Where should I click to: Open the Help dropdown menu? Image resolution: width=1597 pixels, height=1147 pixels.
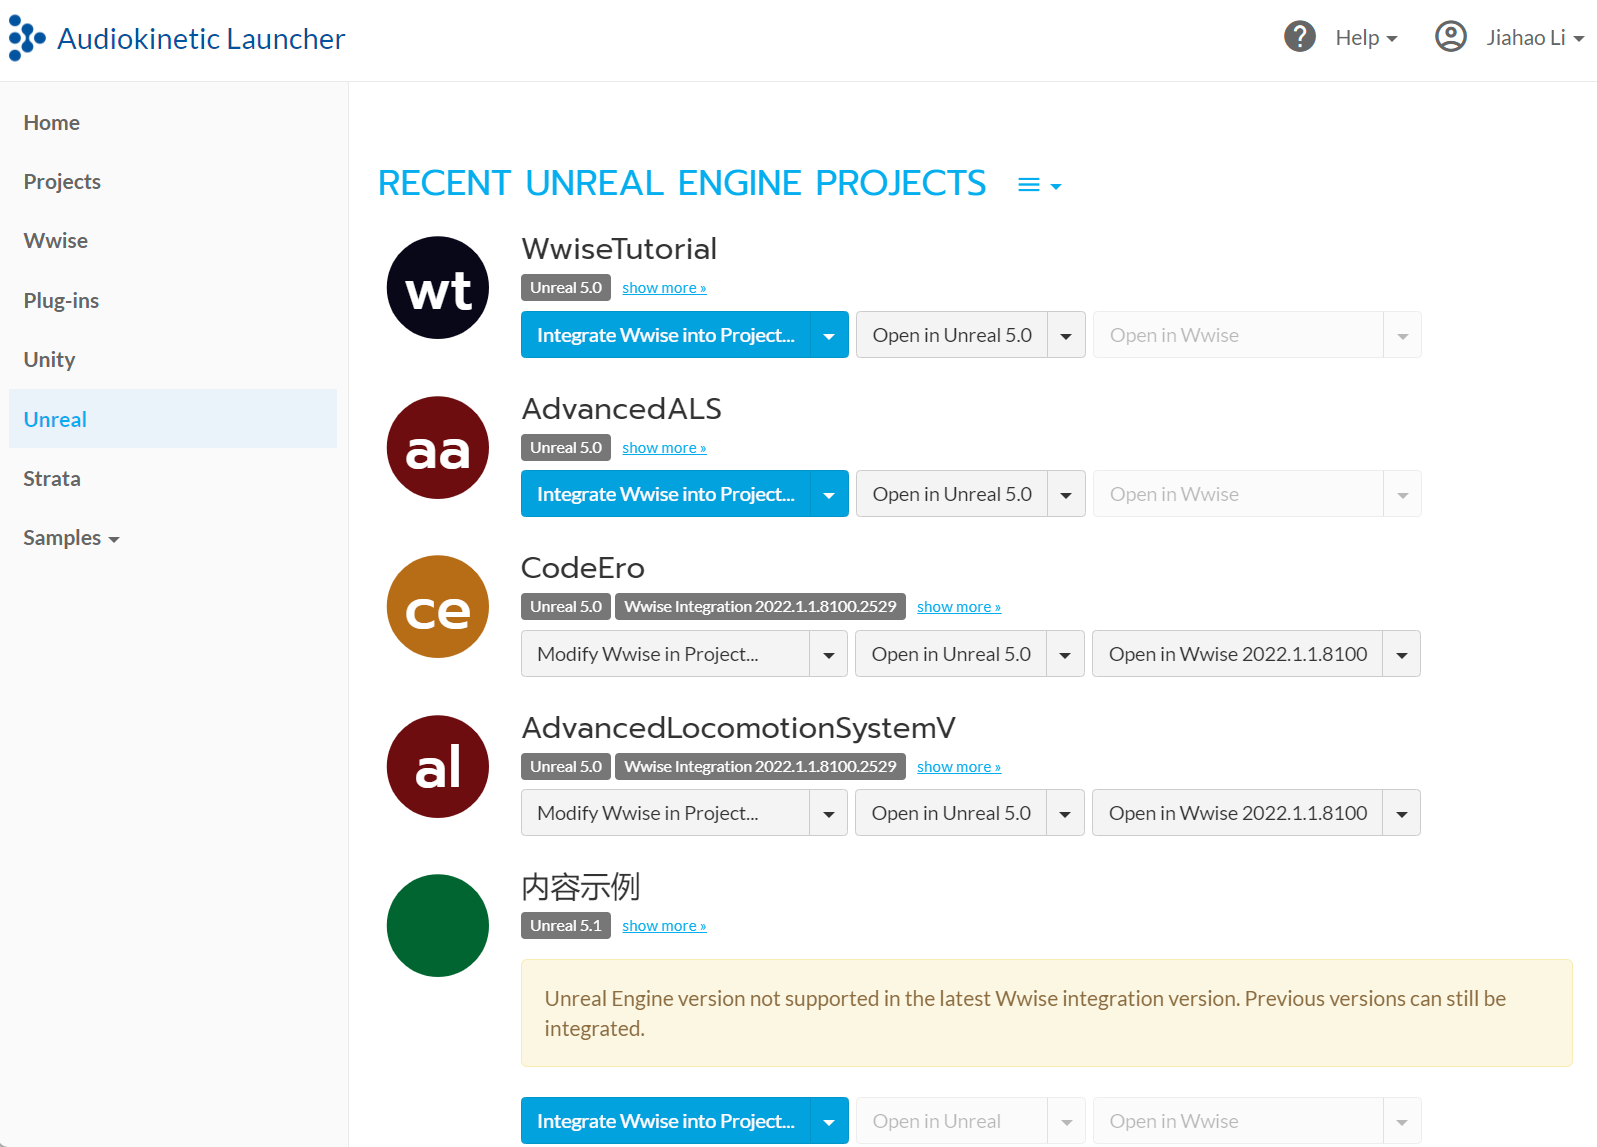pyautogui.click(x=1366, y=38)
